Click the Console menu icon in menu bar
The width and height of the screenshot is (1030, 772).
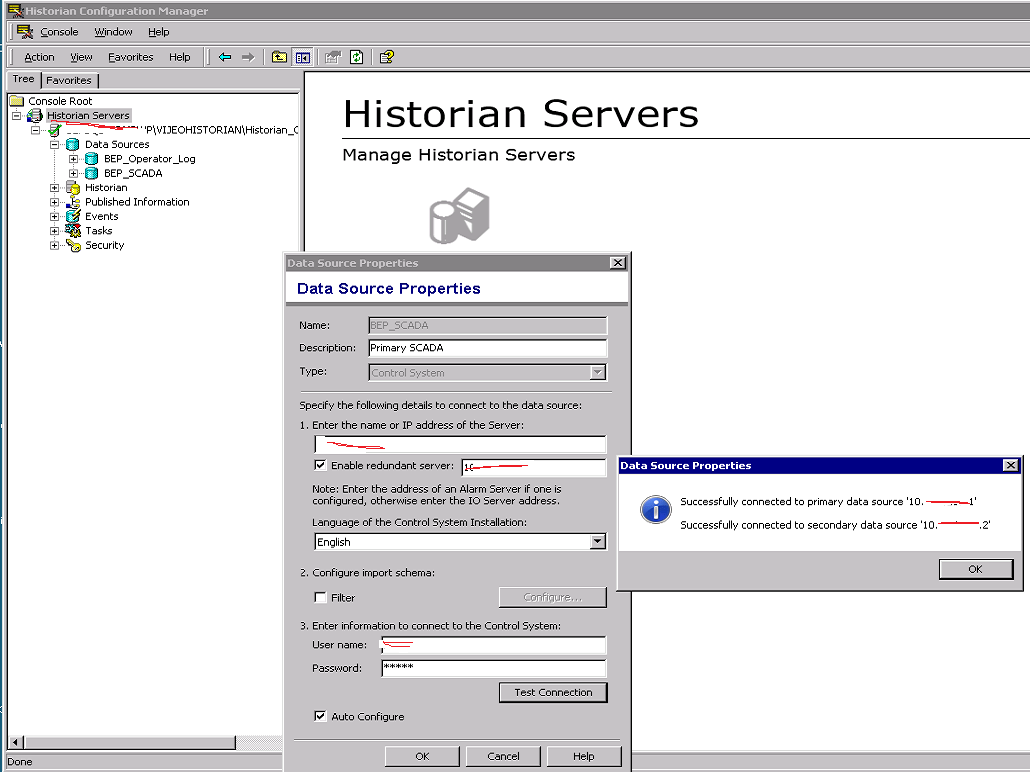click(25, 32)
